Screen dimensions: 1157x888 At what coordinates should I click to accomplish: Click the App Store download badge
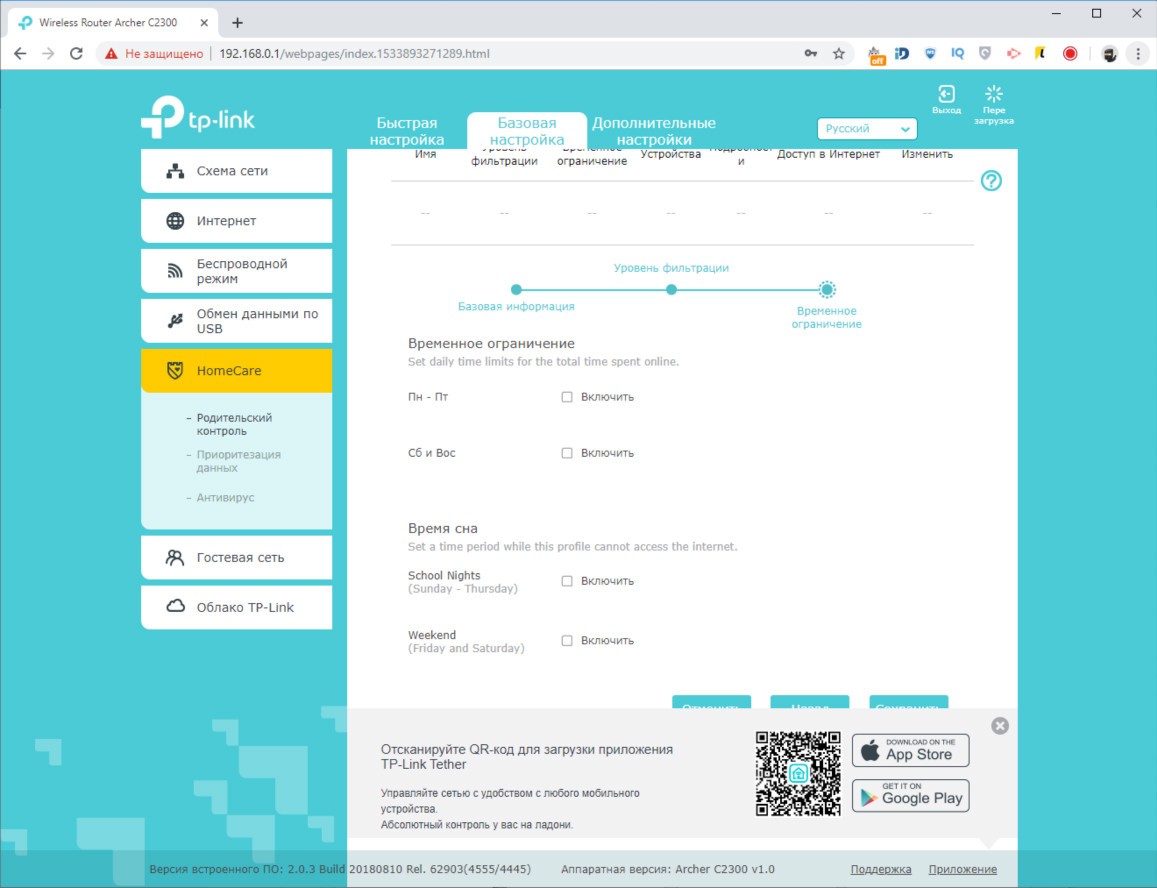pyautogui.click(x=910, y=750)
